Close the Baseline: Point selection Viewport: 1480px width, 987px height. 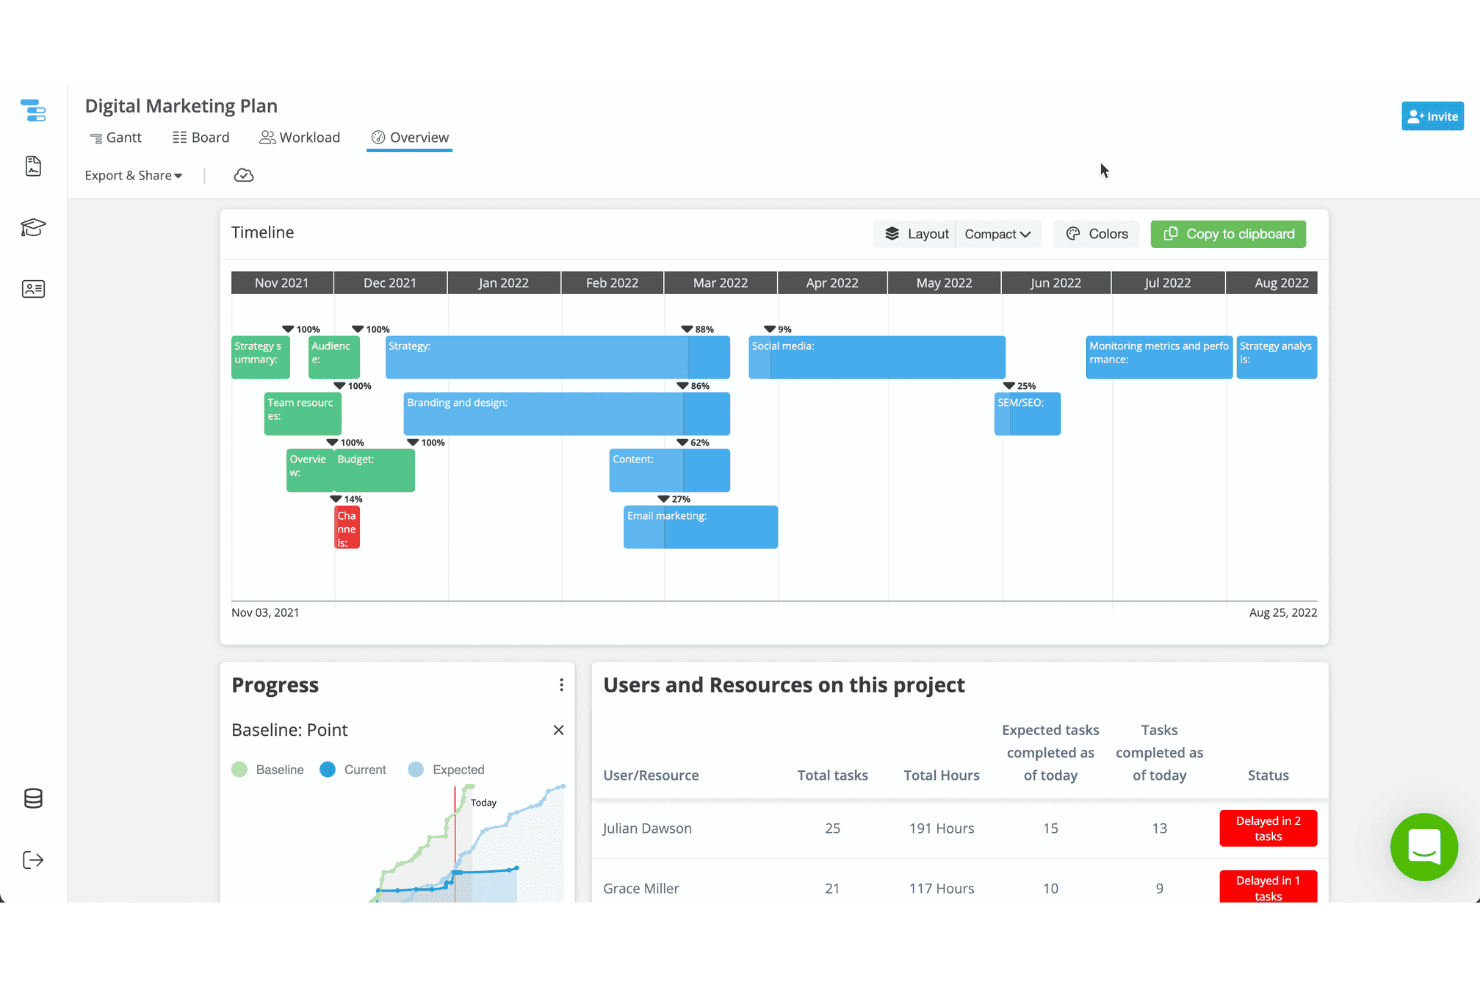559,730
